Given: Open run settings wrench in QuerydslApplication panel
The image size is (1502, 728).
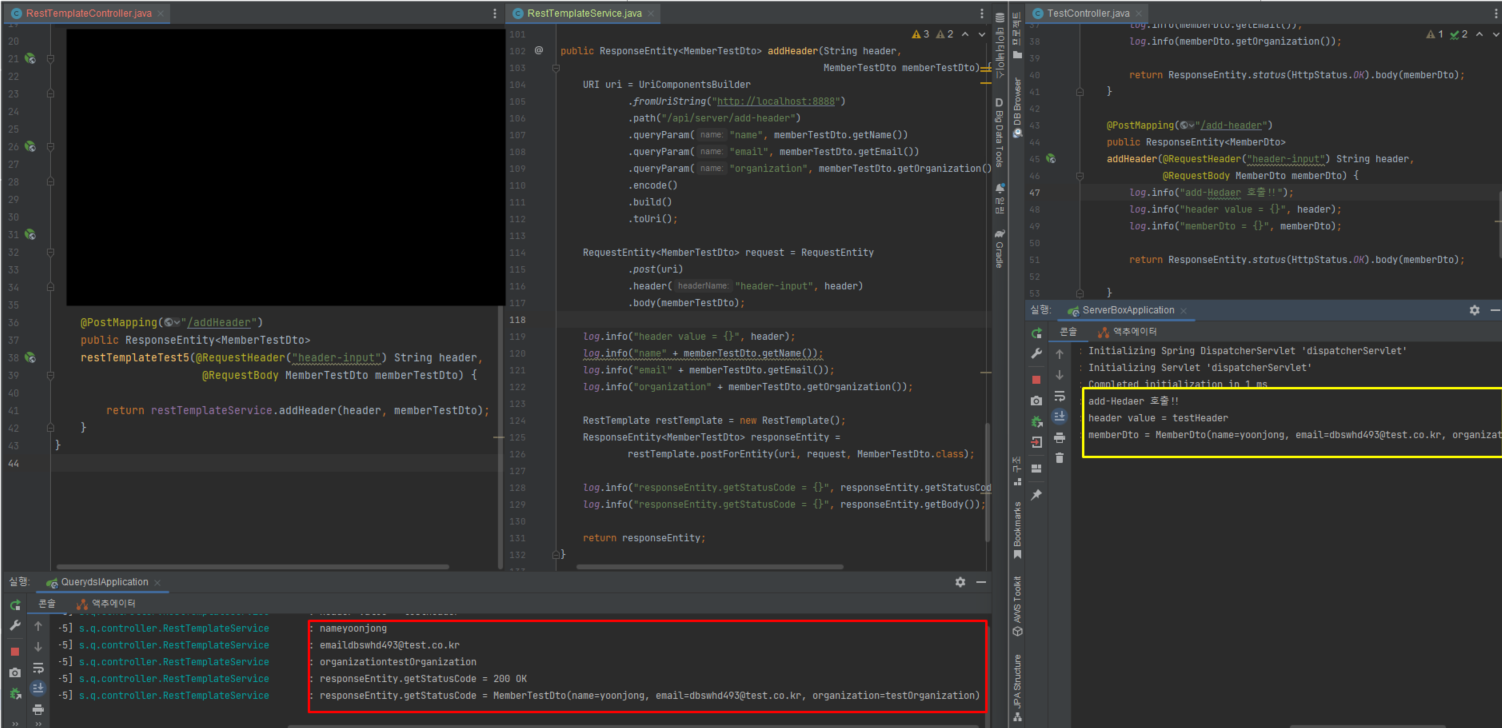Looking at the screenshot, I should tap(15, 626).
